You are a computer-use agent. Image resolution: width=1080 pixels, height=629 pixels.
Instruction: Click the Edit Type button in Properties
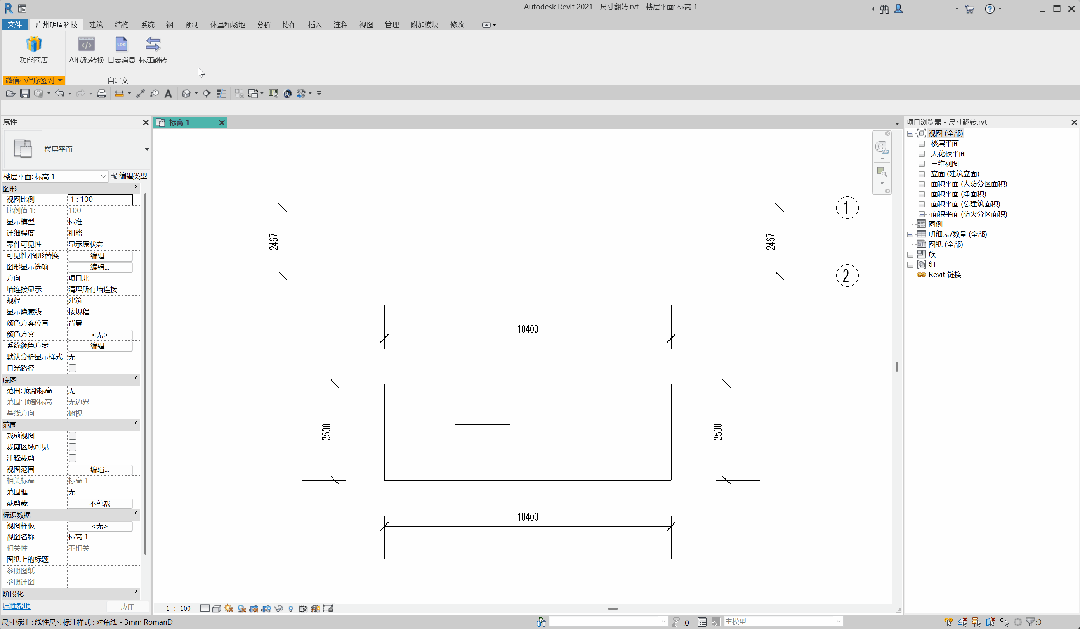(x=129, y=176)
